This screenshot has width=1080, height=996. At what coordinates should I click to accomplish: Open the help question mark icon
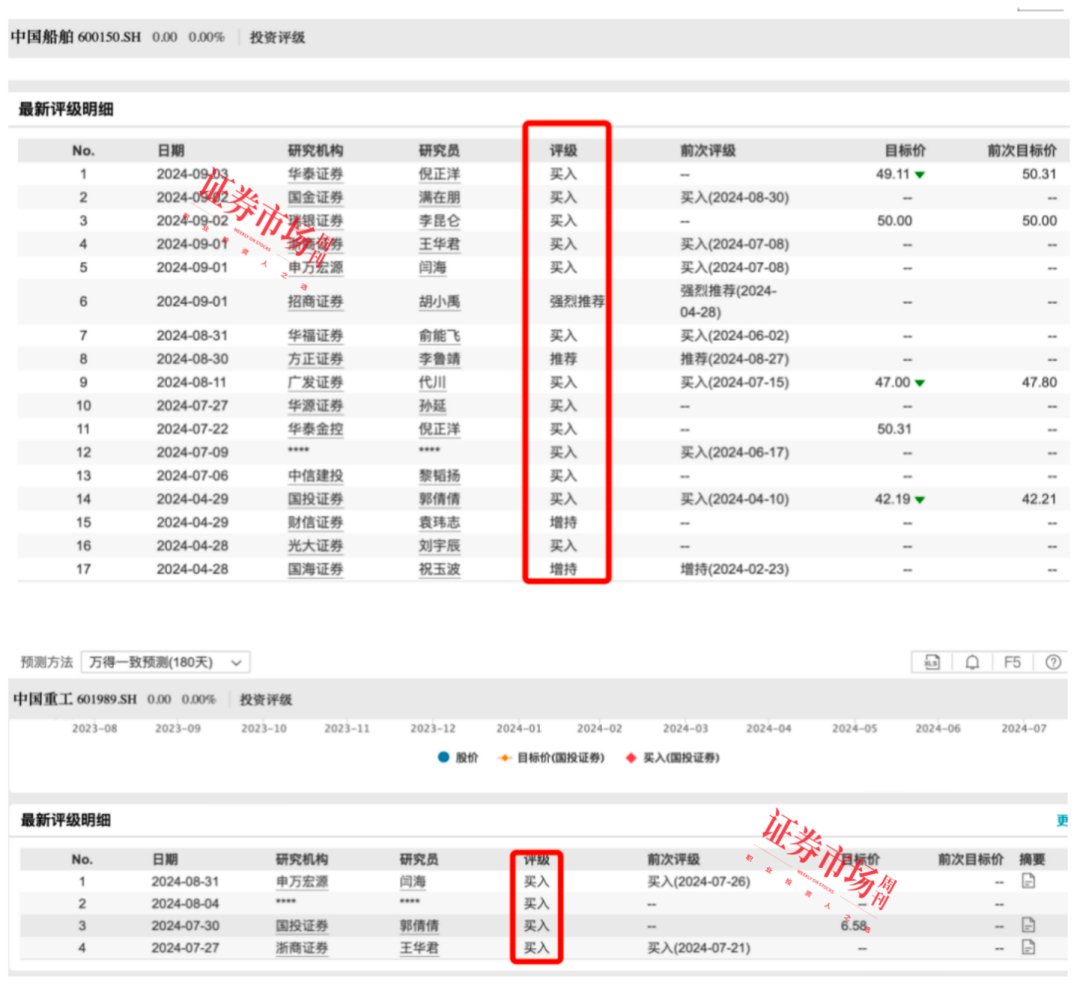pyautogui.click(x=1053, y=663)
